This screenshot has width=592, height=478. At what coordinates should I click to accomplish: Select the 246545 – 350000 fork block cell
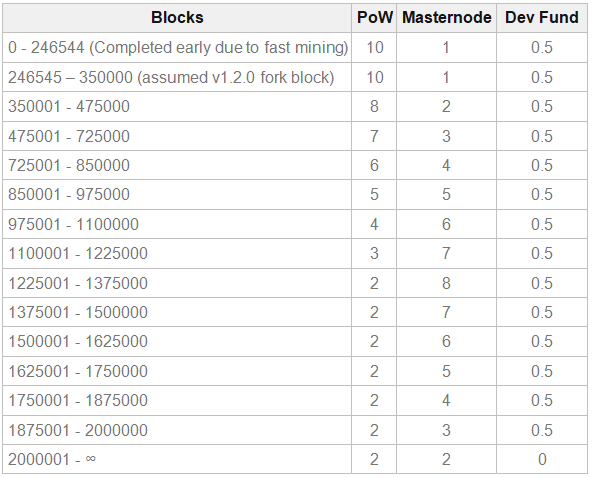(177, 77)
